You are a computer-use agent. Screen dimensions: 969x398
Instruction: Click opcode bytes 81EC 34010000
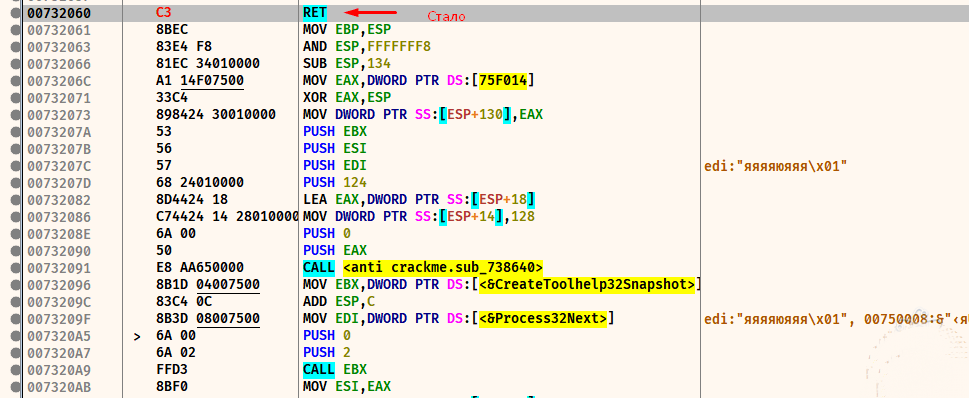[208, 64]
